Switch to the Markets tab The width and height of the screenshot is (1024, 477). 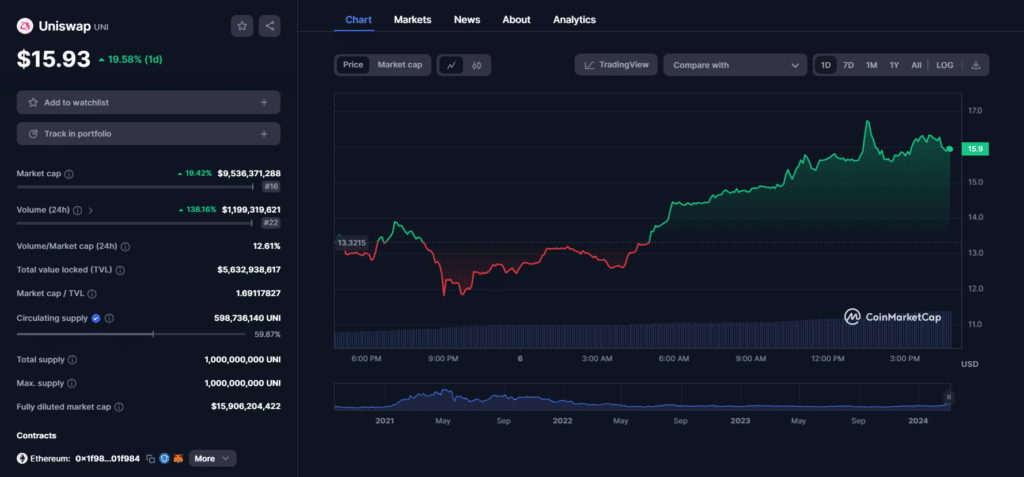(412, 20)
